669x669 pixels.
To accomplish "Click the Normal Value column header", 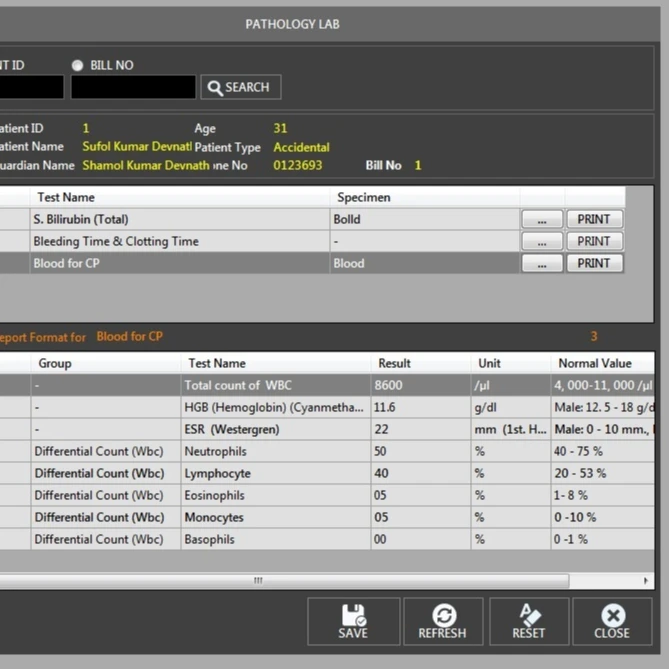I will pos(602,363).
